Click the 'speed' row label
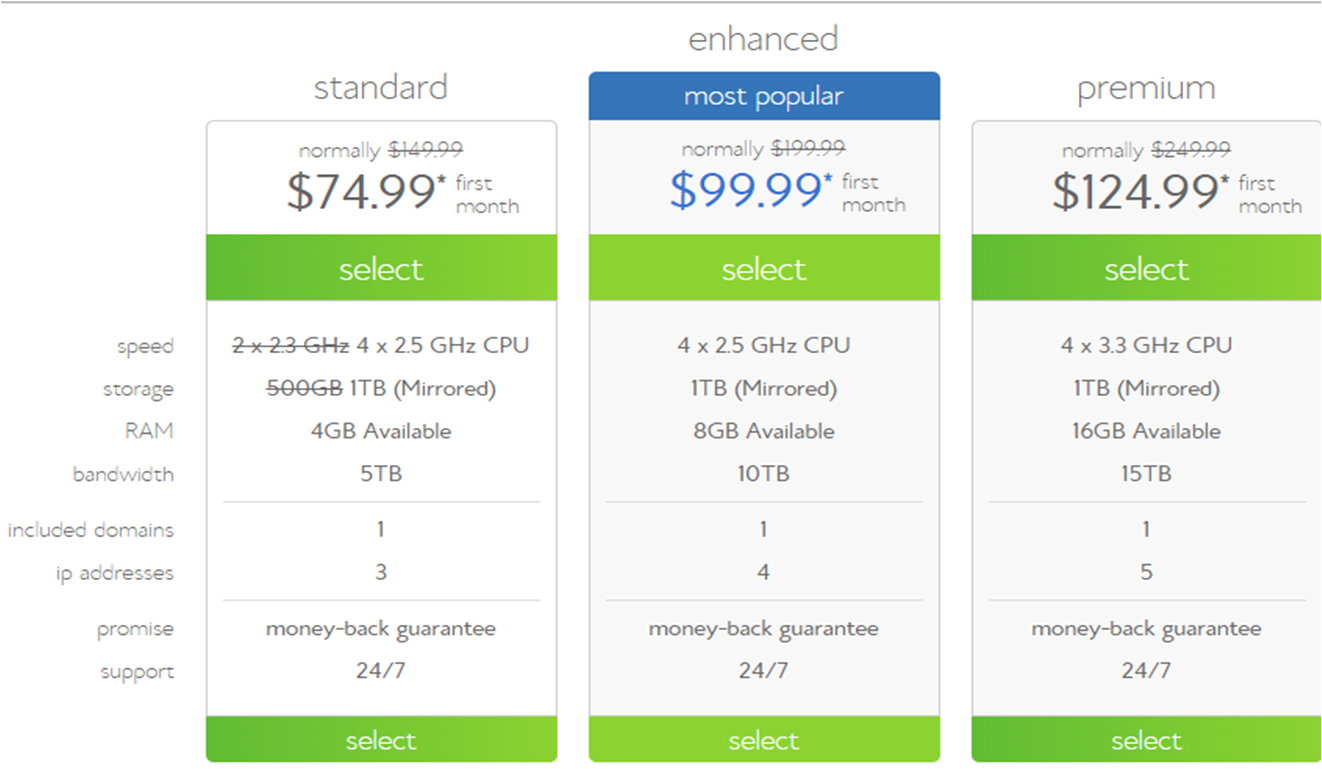 pyautogui.click(x=145, y=347)
